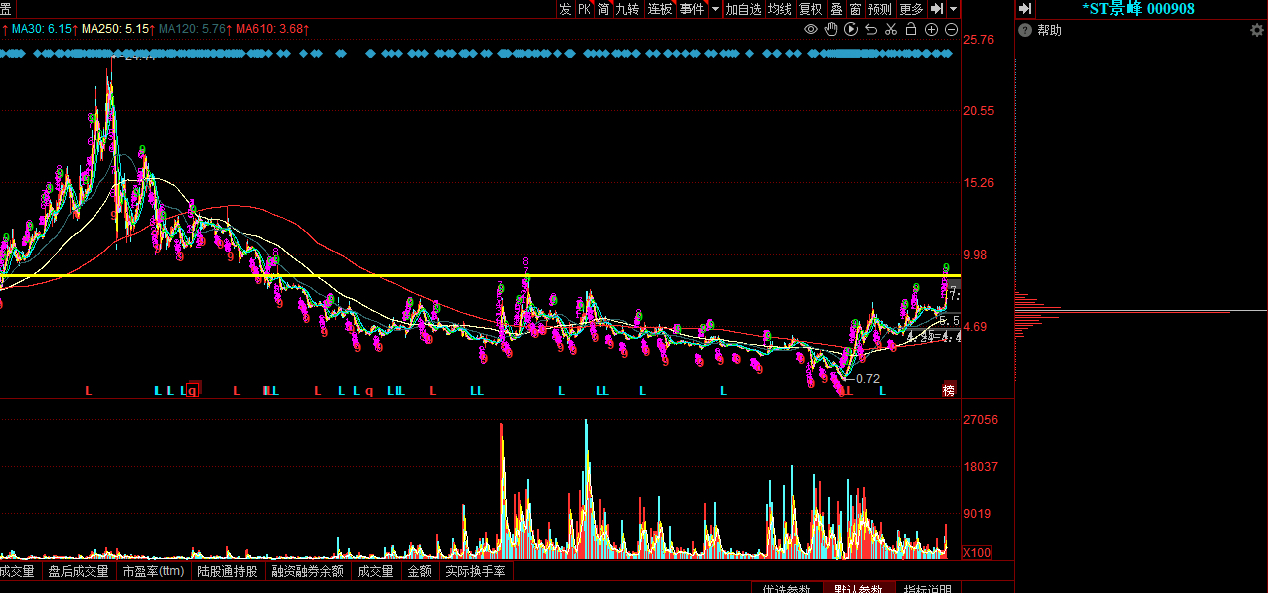Toggle the 均线 moving average button
1268x593 pixels.
pyautogui.click(x=780, y=8)
